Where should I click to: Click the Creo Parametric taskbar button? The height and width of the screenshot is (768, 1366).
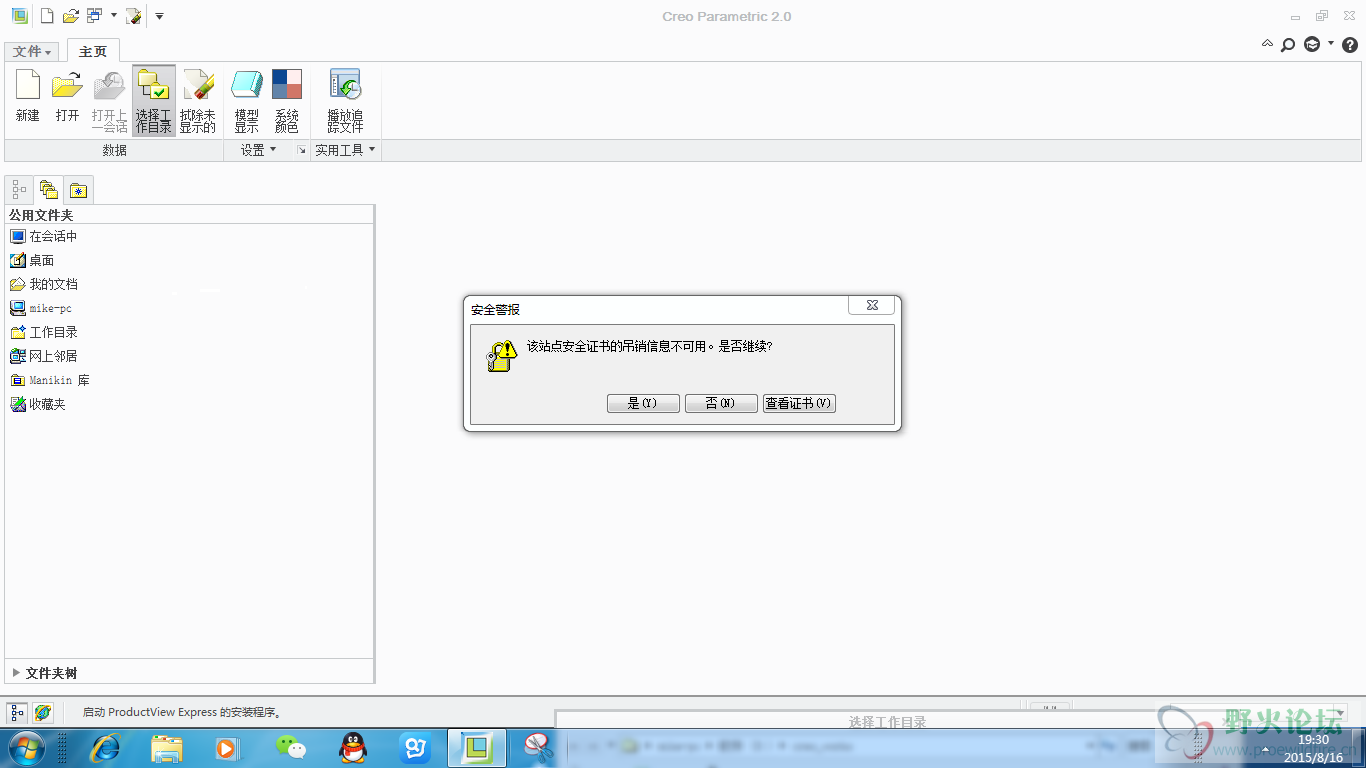477,747
